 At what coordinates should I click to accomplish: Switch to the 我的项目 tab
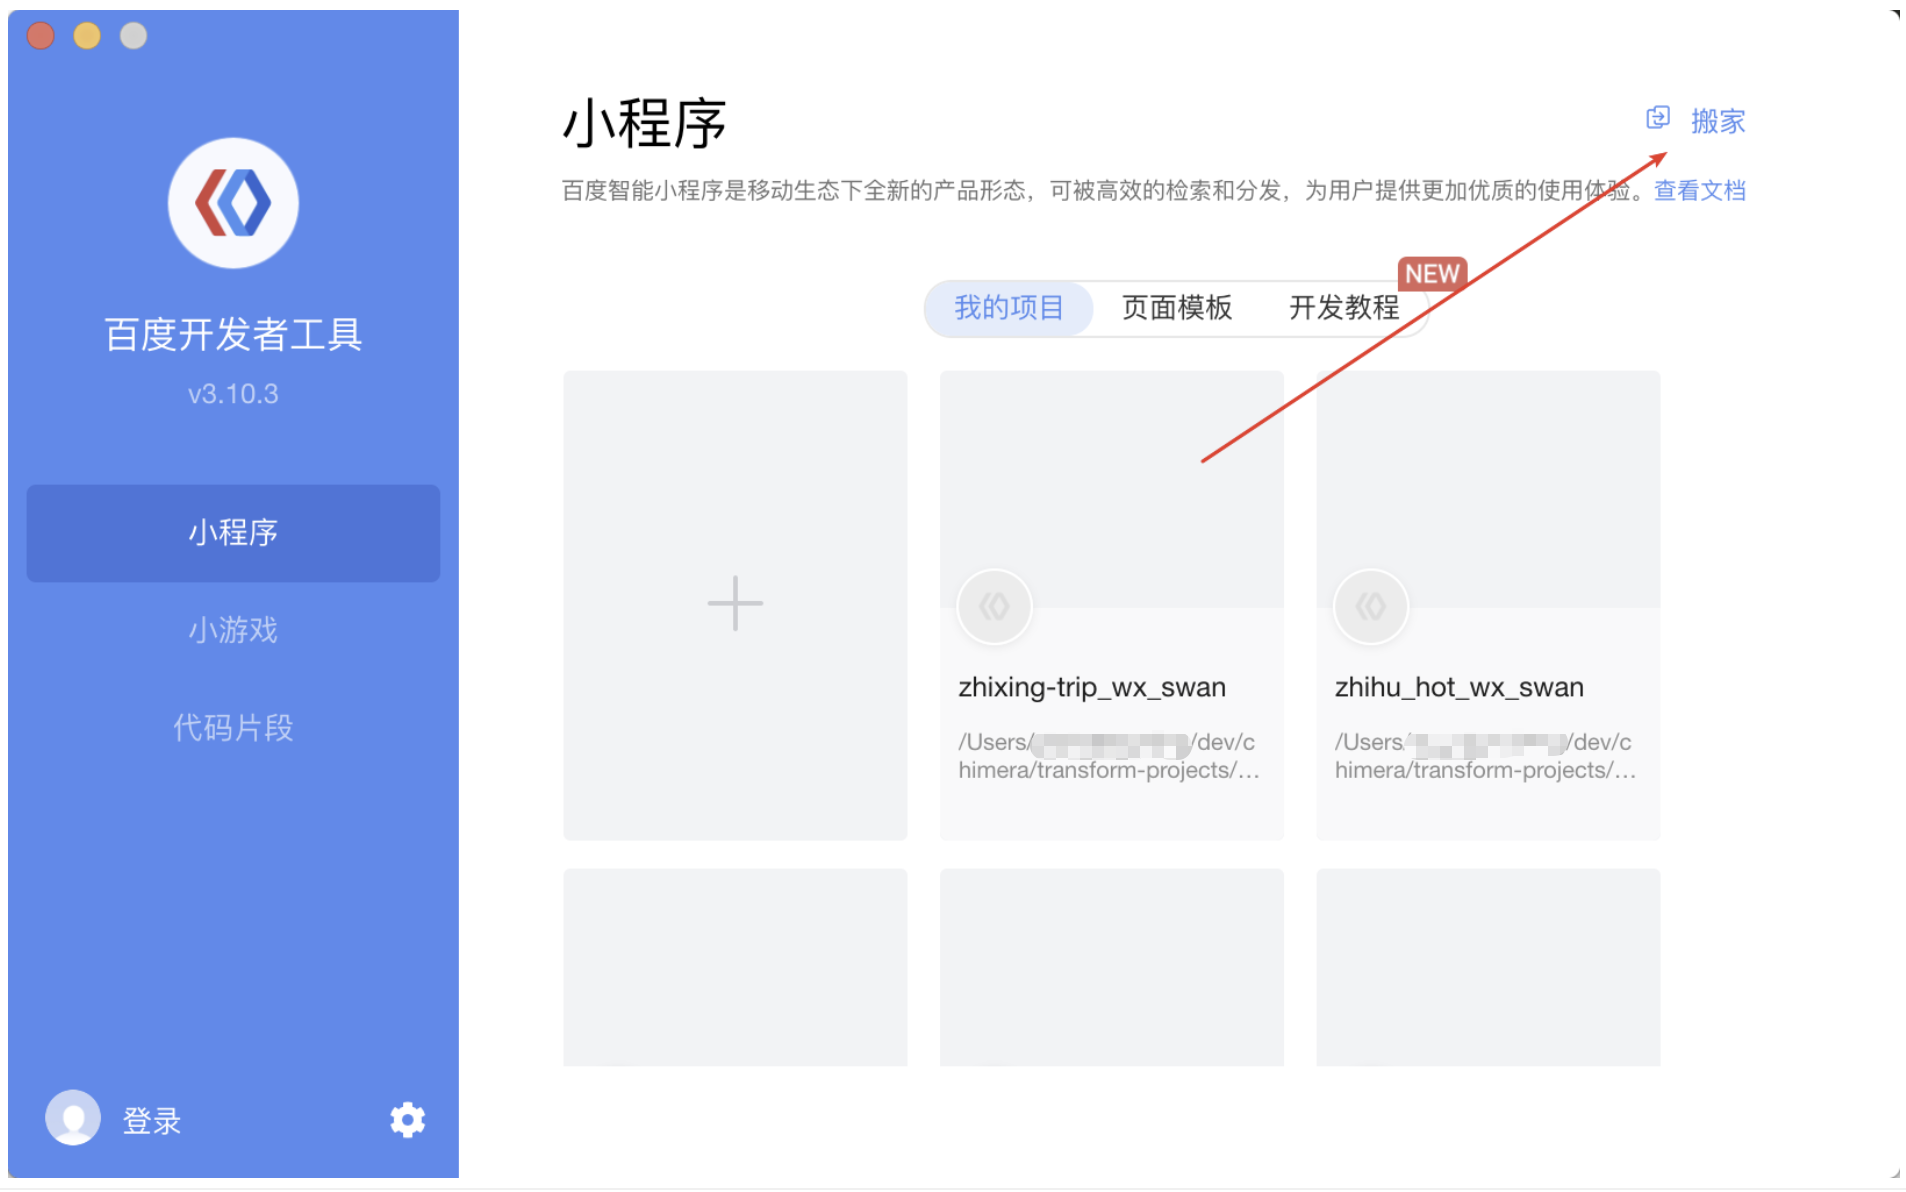(1008, 308)
